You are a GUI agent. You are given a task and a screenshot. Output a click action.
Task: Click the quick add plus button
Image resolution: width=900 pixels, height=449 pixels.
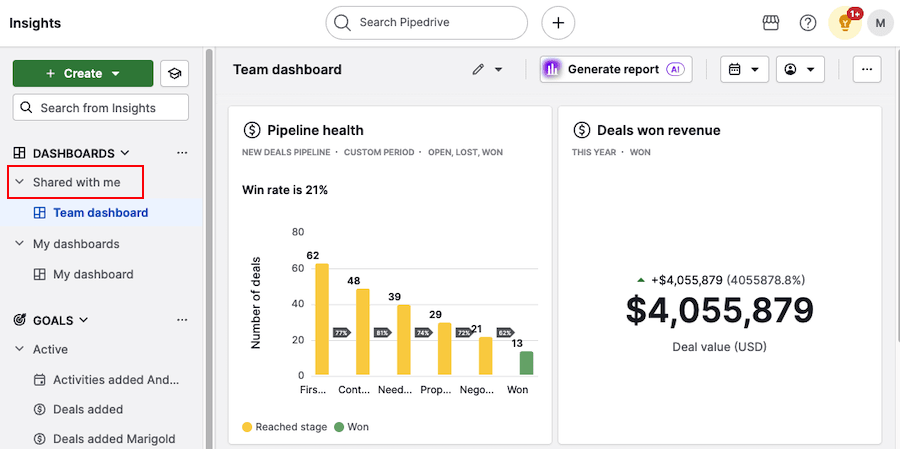tap(558, 22)
